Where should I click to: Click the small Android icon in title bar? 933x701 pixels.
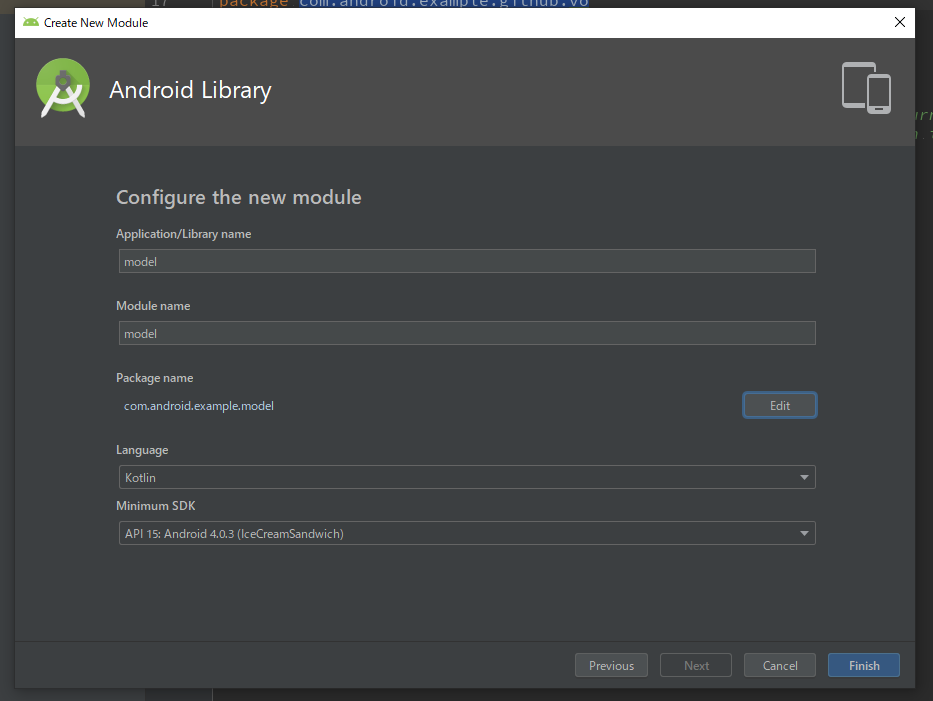click(31, 22)
